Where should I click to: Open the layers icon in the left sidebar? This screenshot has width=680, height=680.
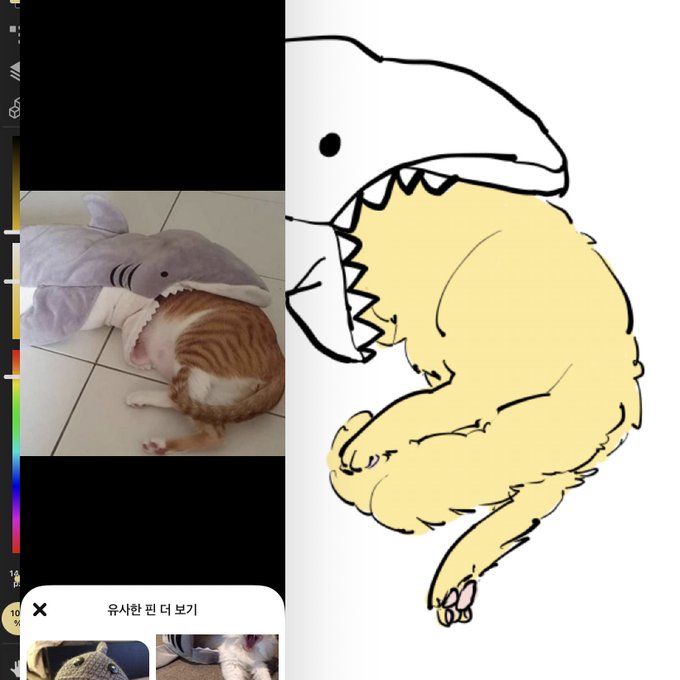[x=15, y=72]
